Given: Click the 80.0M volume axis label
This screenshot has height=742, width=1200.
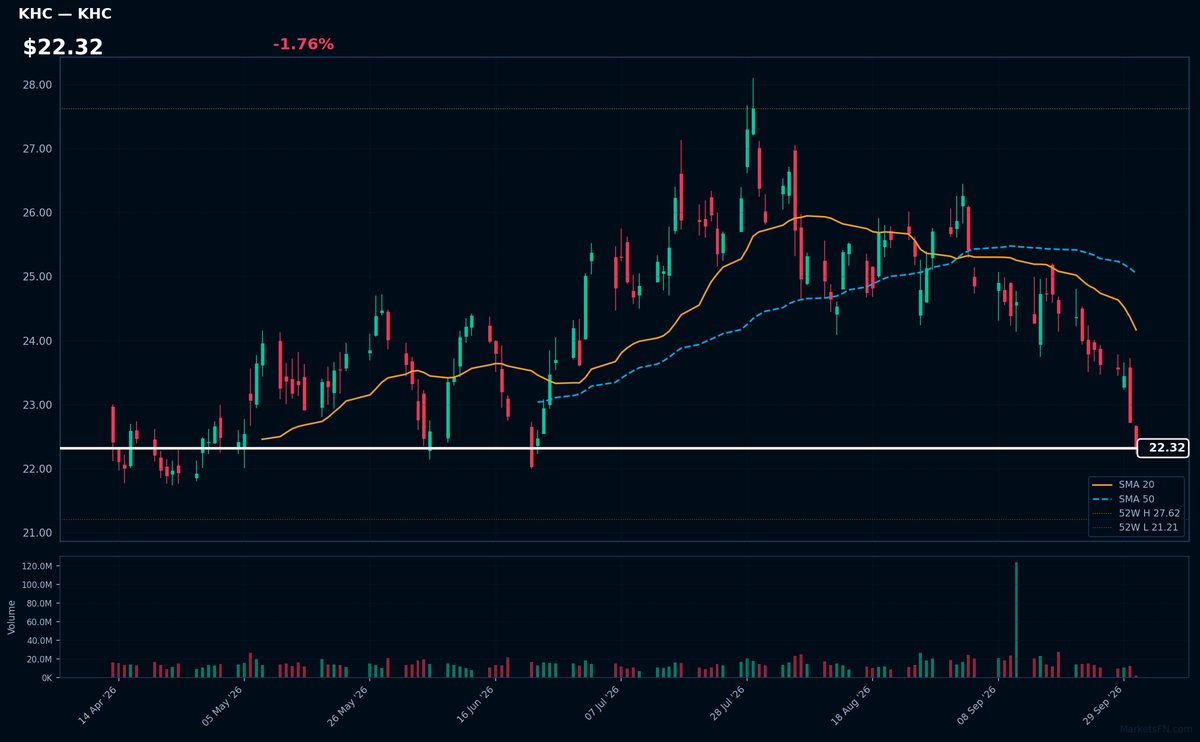Looking at the screenshot, I should click(38, 604).
